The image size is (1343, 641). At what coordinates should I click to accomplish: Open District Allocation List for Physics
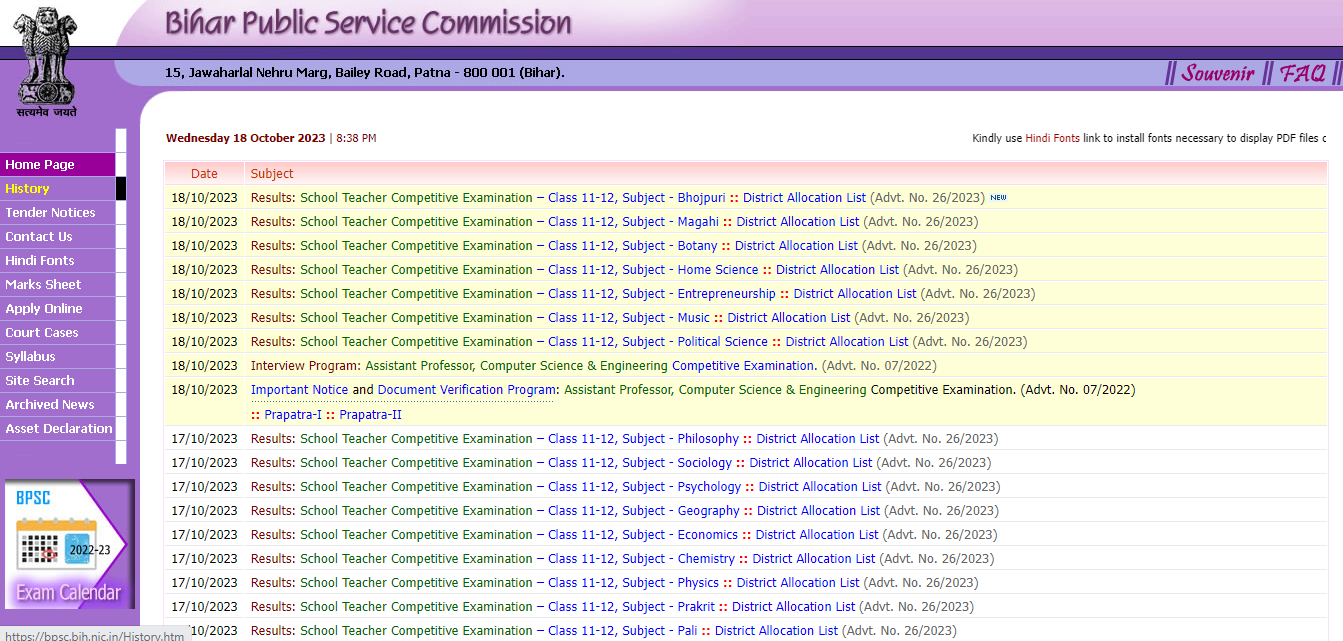(x=798, y=583)
